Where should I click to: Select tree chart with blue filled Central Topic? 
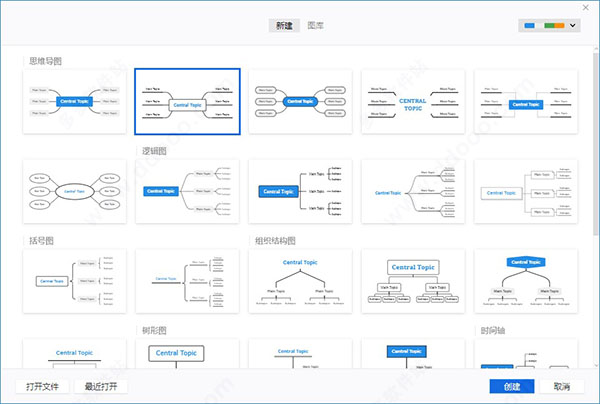point(413,354)
